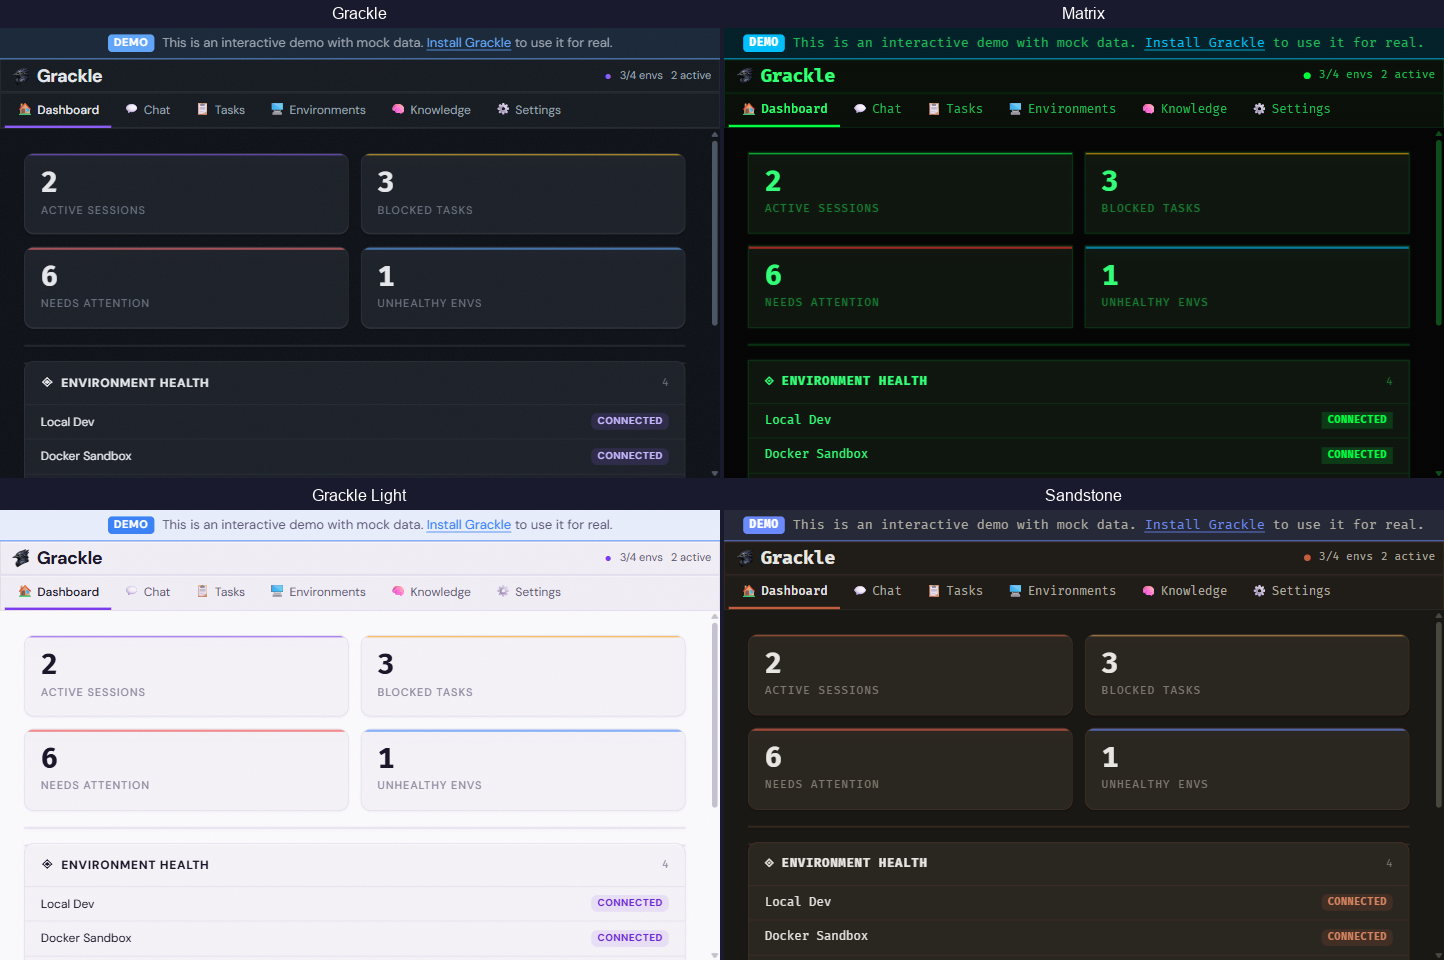
Task: Click the Tasks clipboard icon in the Matrix panel
Action: 934,109
